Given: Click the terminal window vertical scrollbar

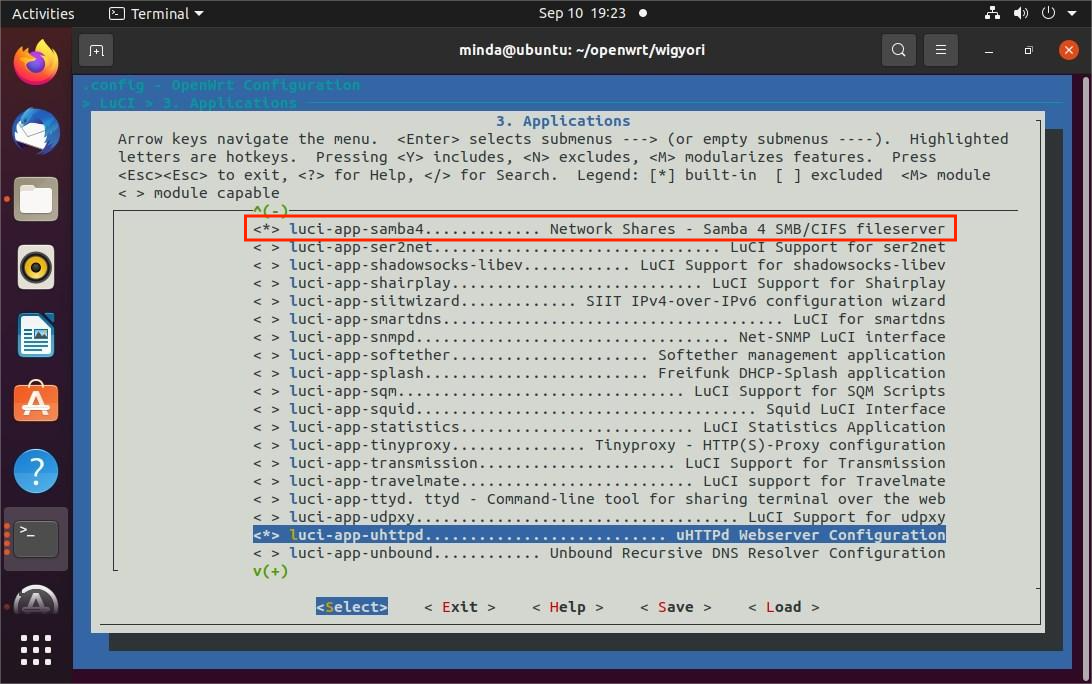Looking at the screenshot, I should coord(1087,376).
